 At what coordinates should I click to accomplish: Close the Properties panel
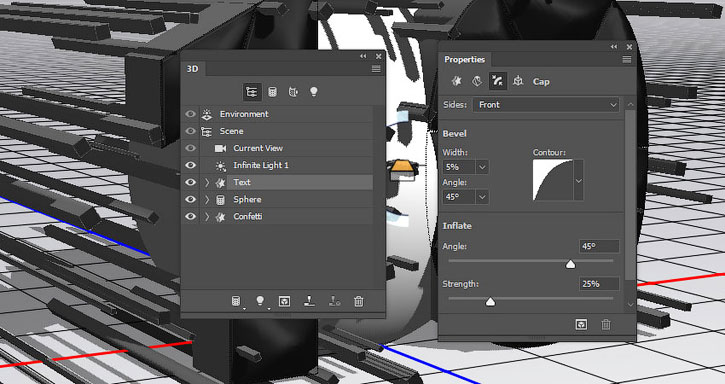pyautogui.click(x=629, y=47)
